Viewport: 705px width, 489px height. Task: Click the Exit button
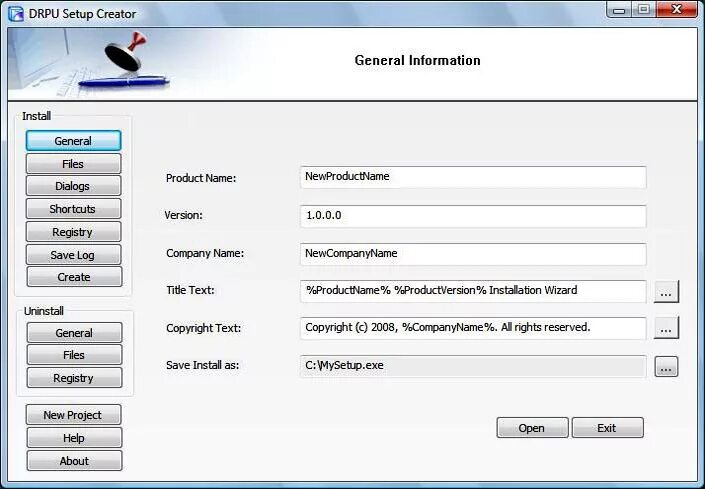point(607,428)
